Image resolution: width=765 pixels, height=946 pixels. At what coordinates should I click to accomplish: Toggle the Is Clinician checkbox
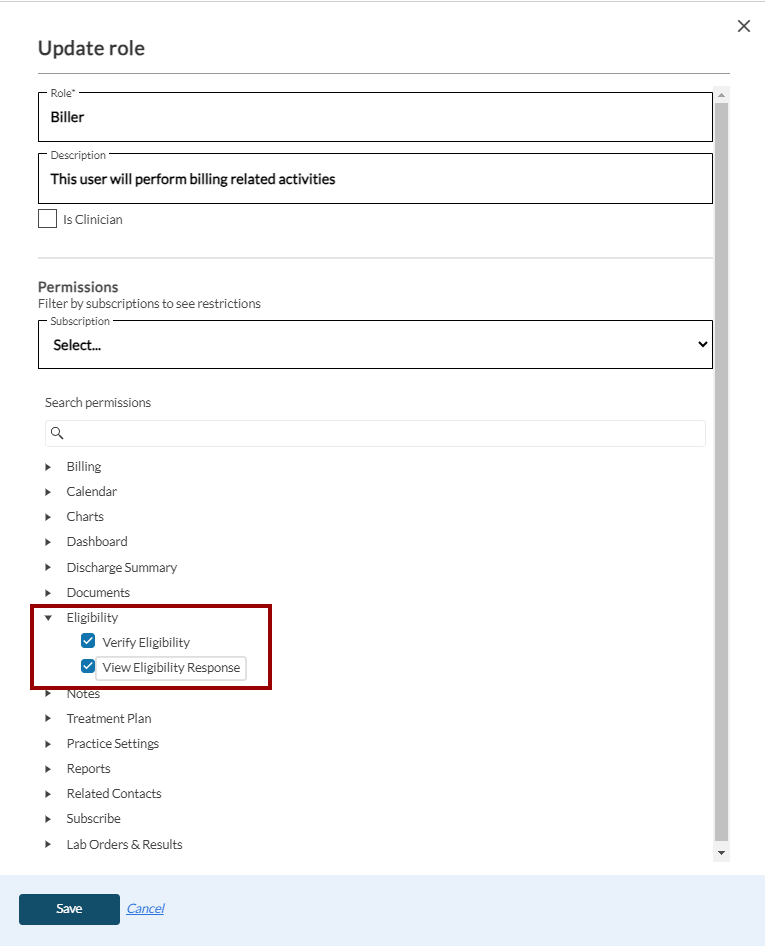click(x=47, y=219)
